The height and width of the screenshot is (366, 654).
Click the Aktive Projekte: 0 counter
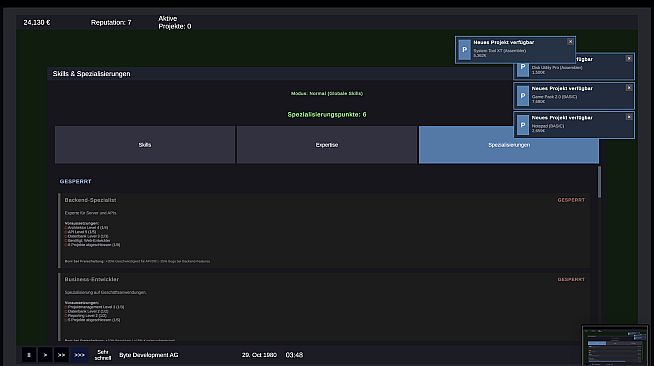pos(175,23)
